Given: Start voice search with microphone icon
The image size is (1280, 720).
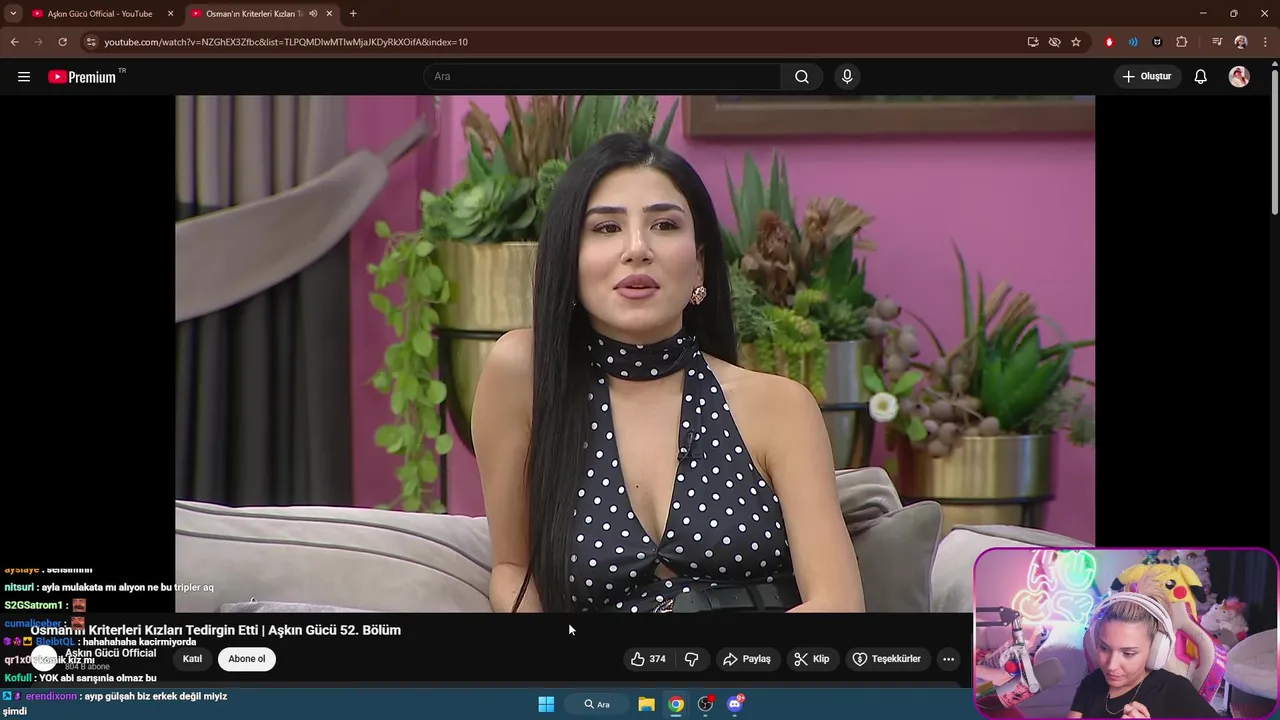Looking at the screenshot, I should 847,77.
